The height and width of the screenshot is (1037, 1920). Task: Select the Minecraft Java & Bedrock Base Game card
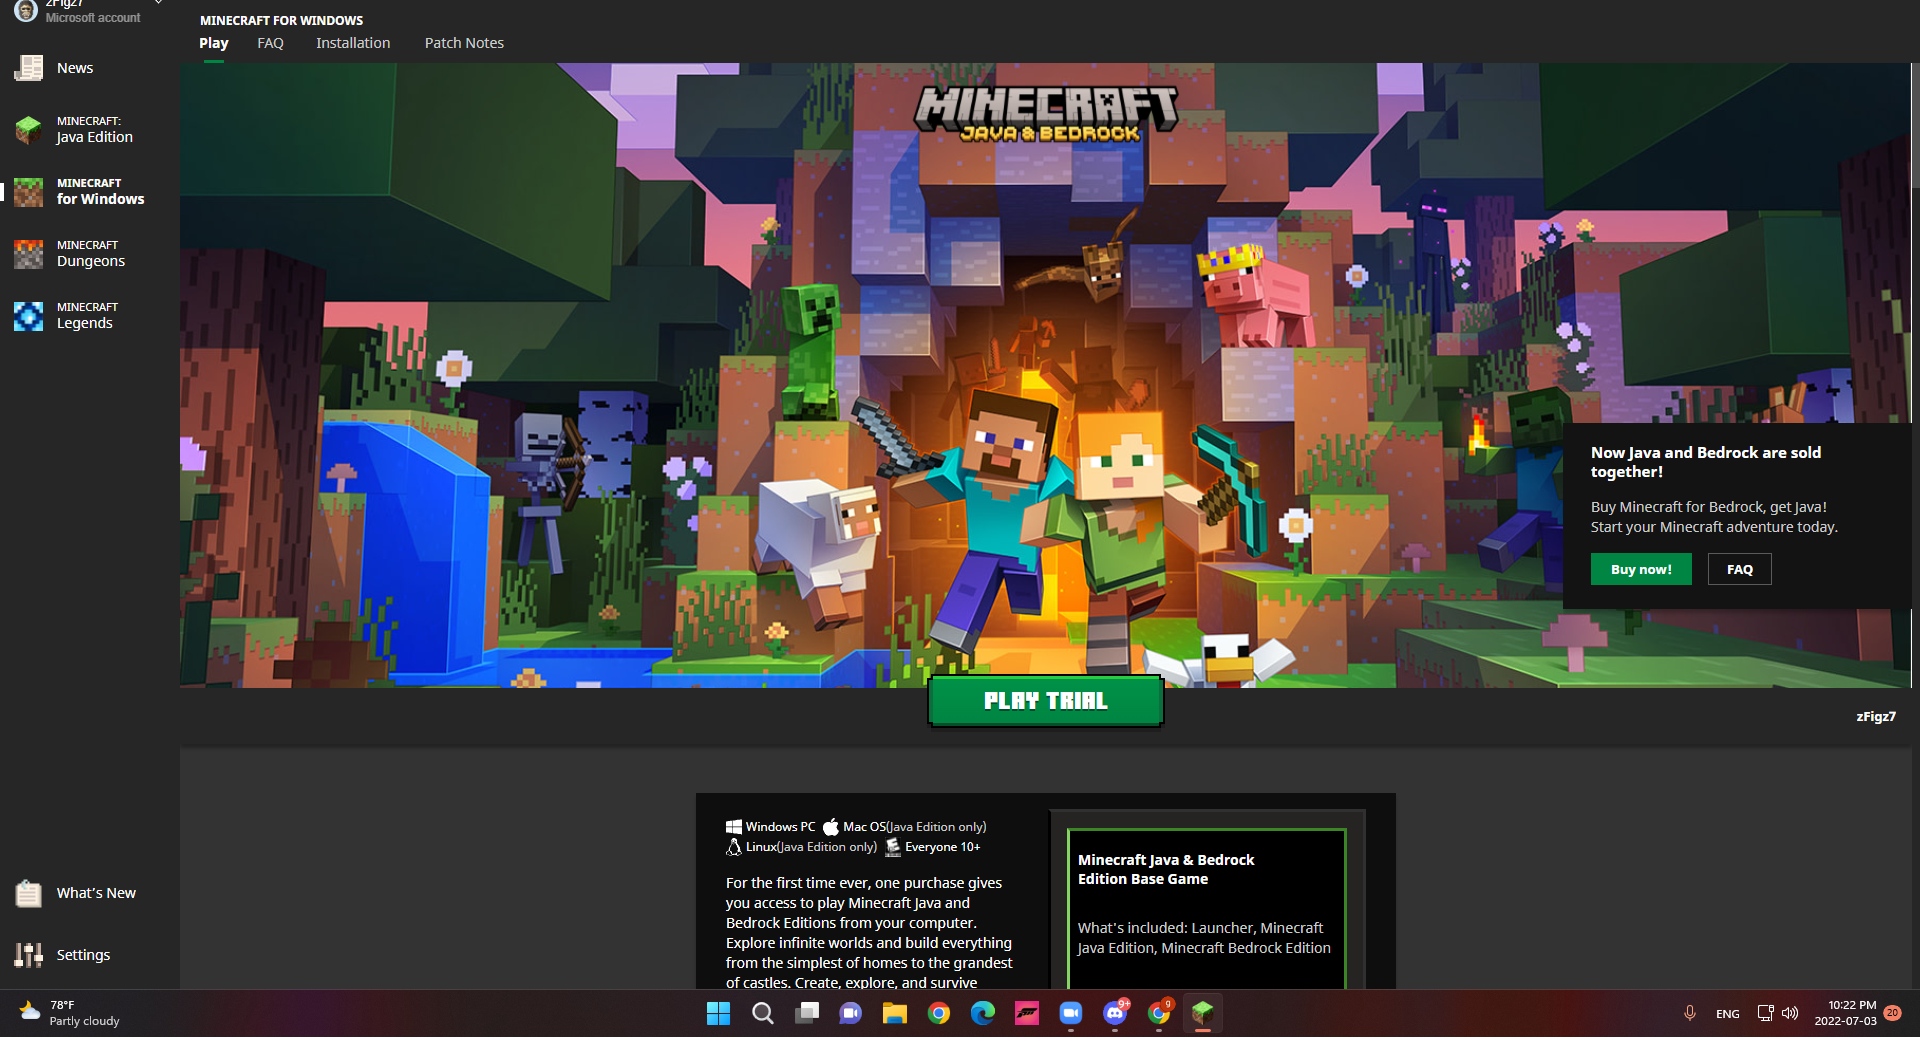1206,908
